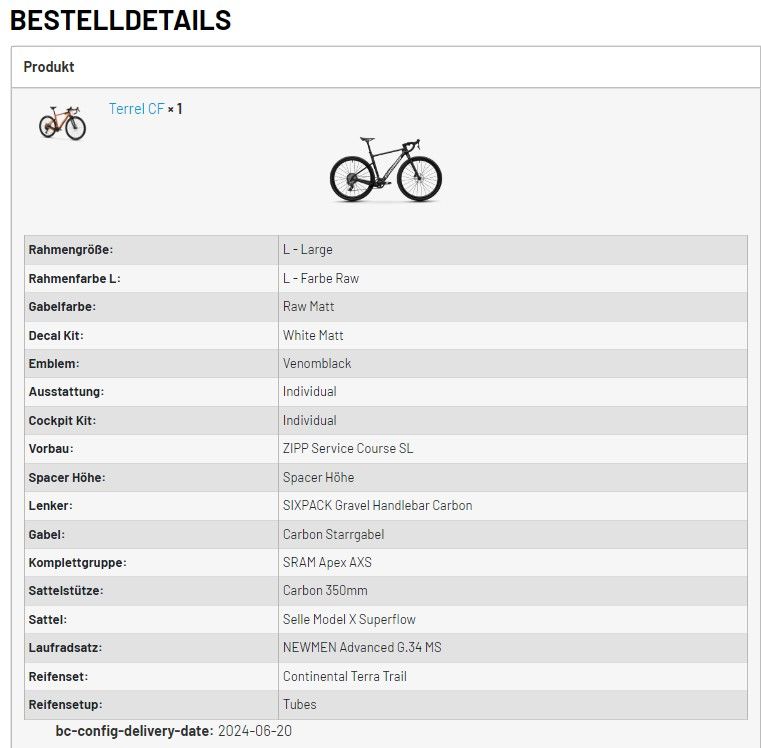Click the NEWMEN Advanced G.34 MS cell
Screen dimensions: 761x748
coord(362,647)
